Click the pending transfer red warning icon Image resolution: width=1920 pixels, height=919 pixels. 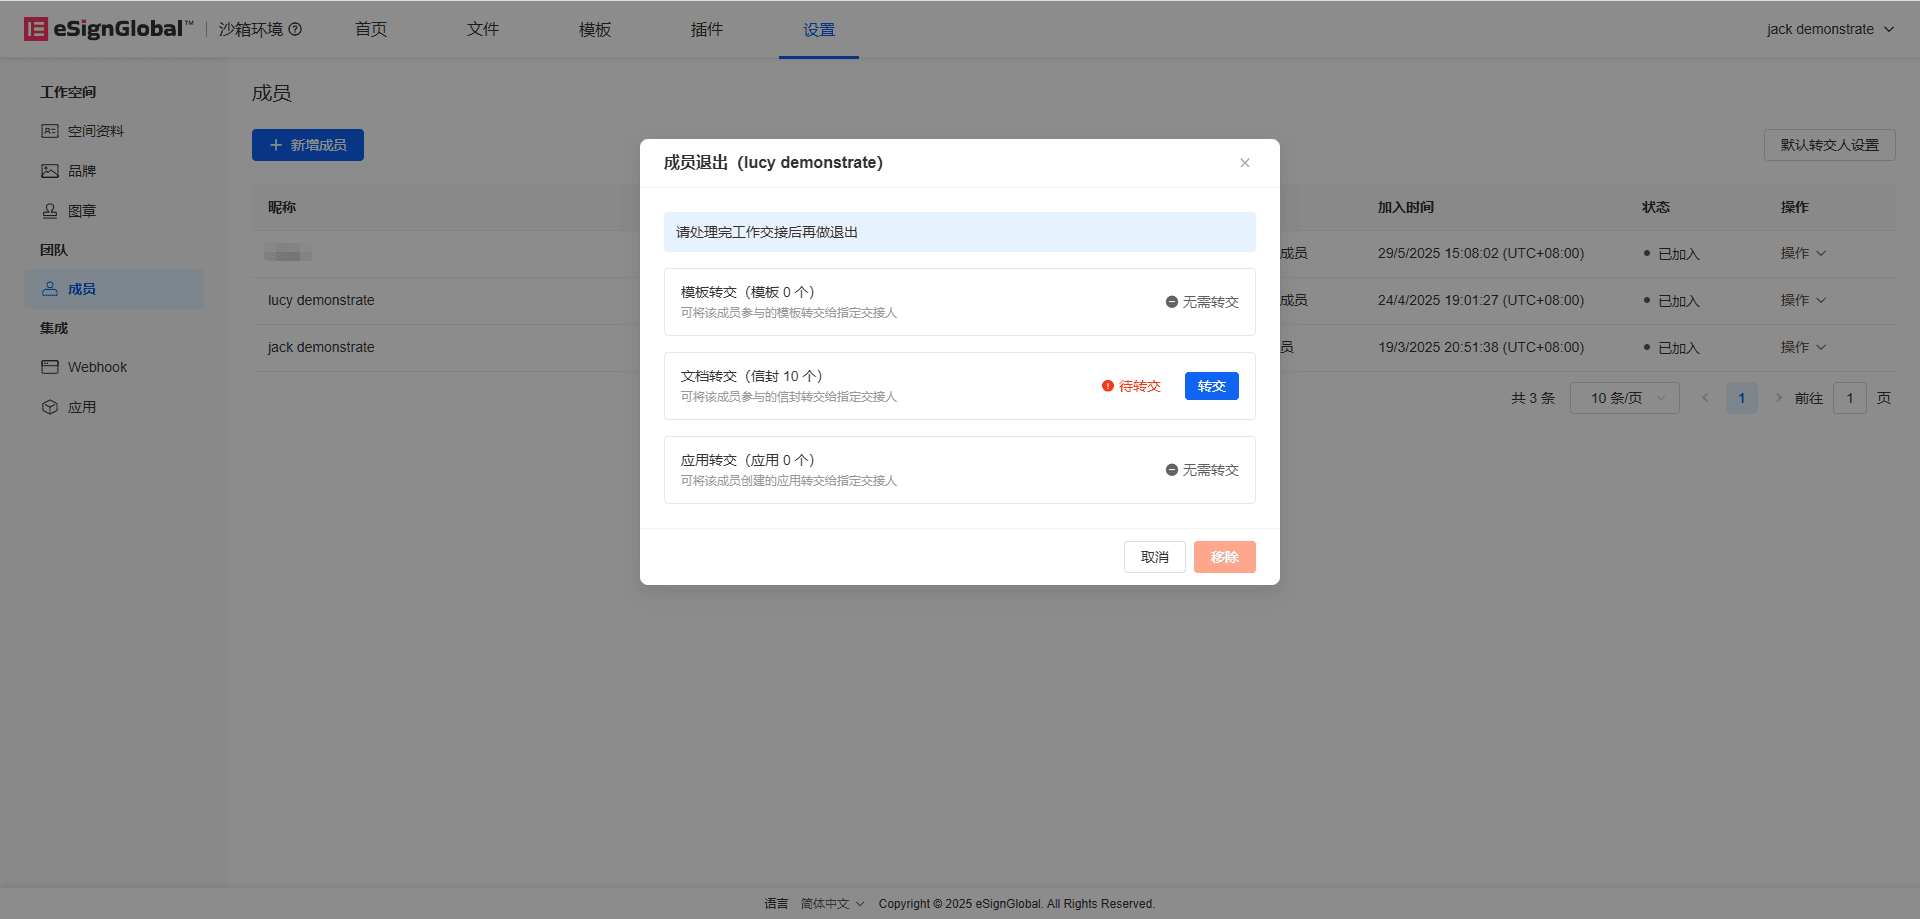coord(1108,386)
